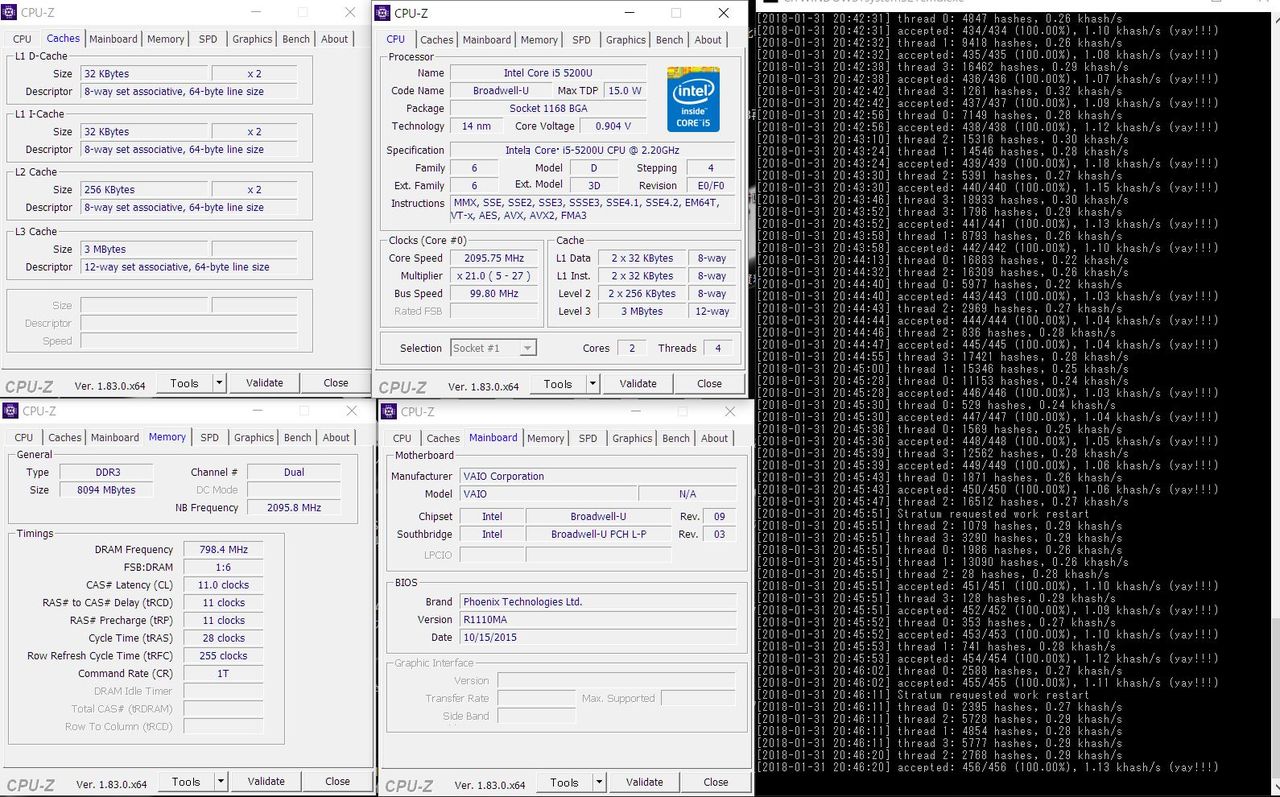Click the memory Size value 8094 MBytes
This screenshot has height=797, width=1280.
(105, 490)
